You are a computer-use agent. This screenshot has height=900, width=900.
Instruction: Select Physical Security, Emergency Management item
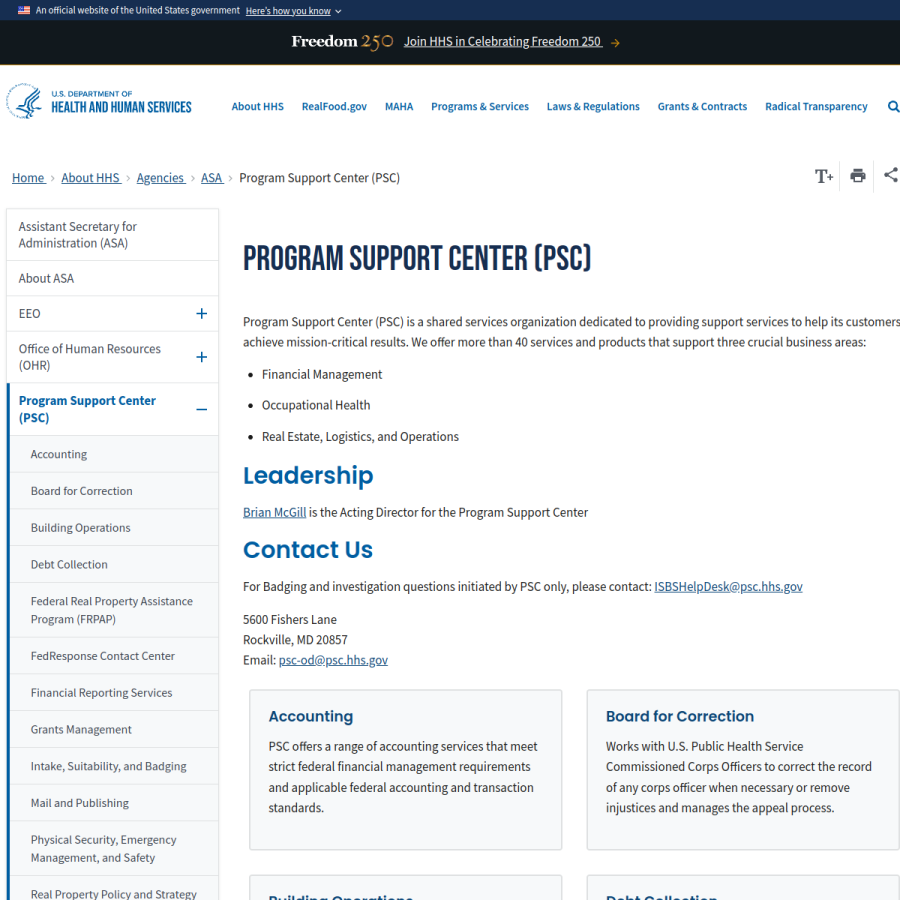114,848
